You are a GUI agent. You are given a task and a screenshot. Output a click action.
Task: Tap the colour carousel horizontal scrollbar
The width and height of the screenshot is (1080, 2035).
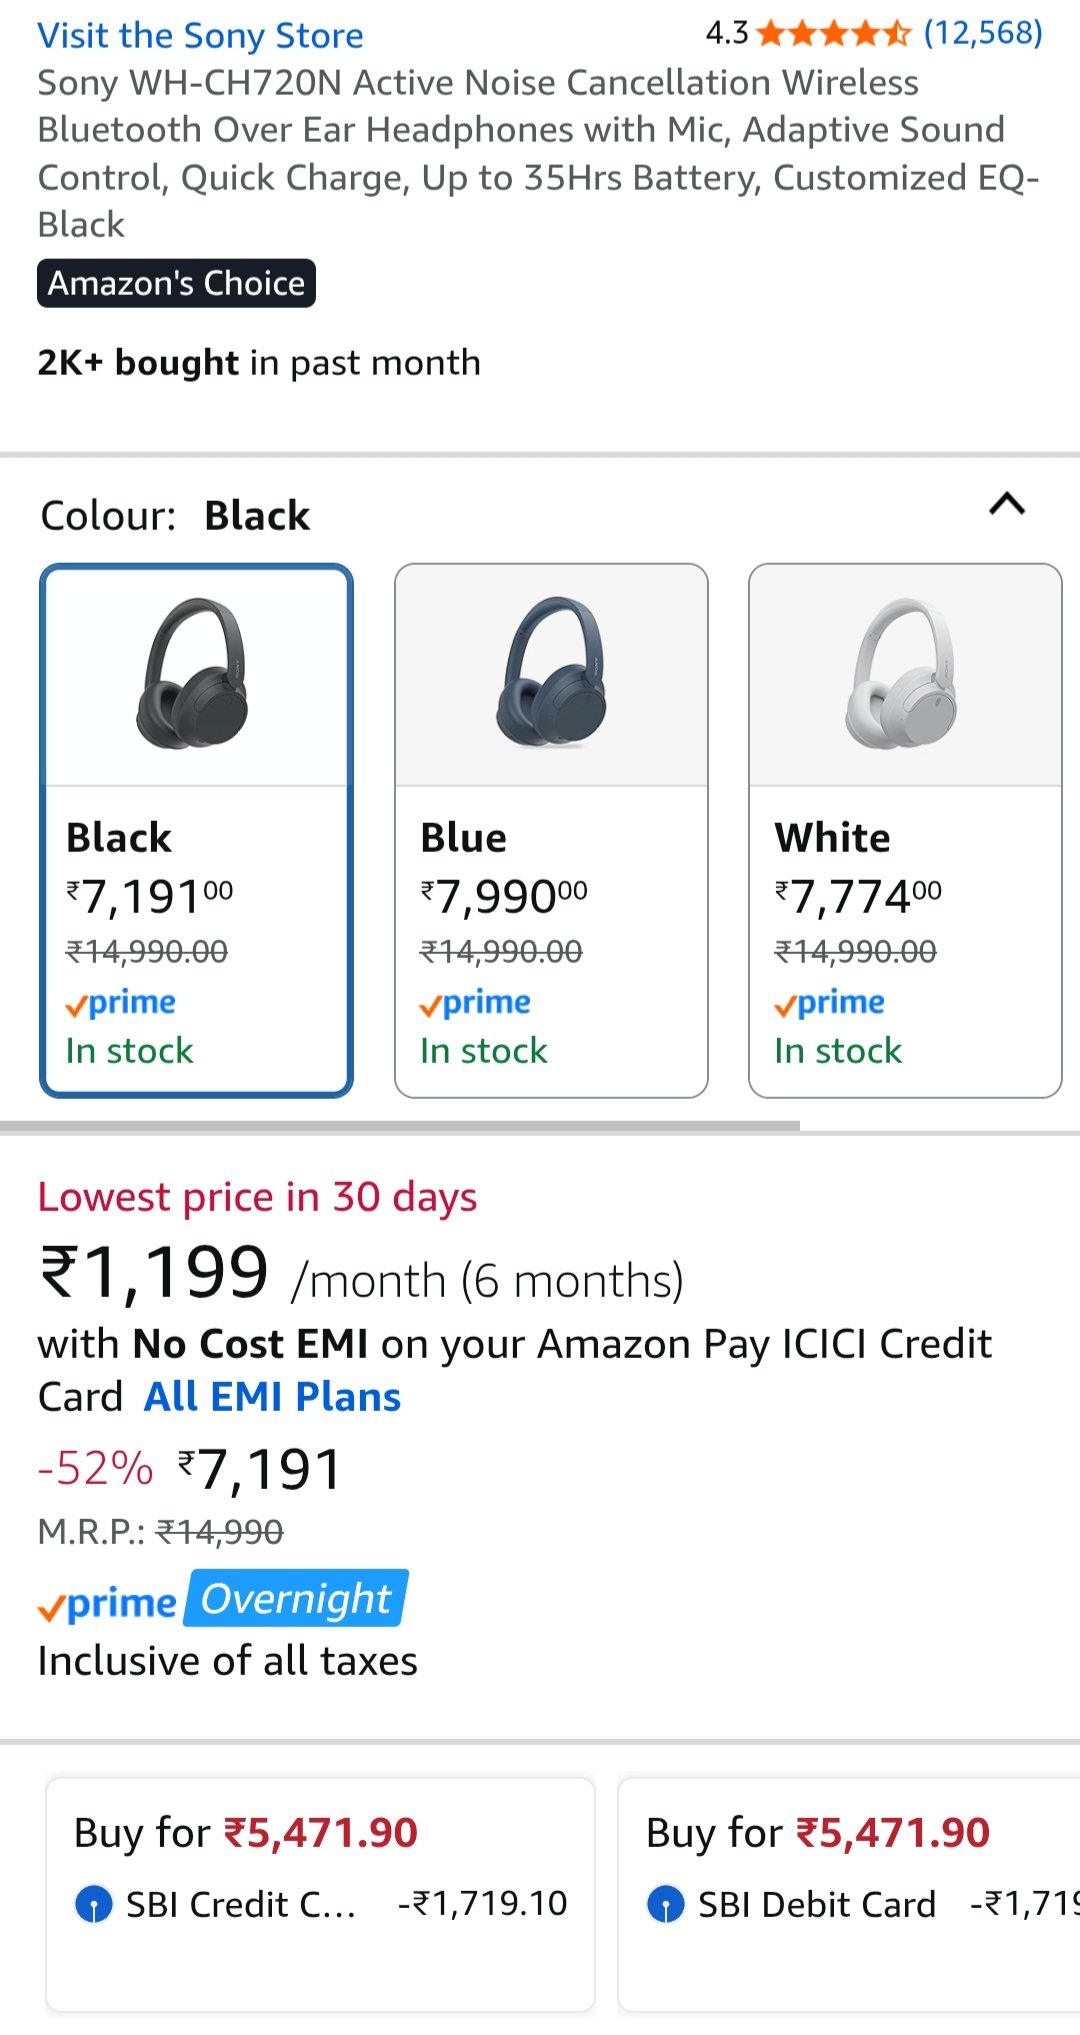400,1126
